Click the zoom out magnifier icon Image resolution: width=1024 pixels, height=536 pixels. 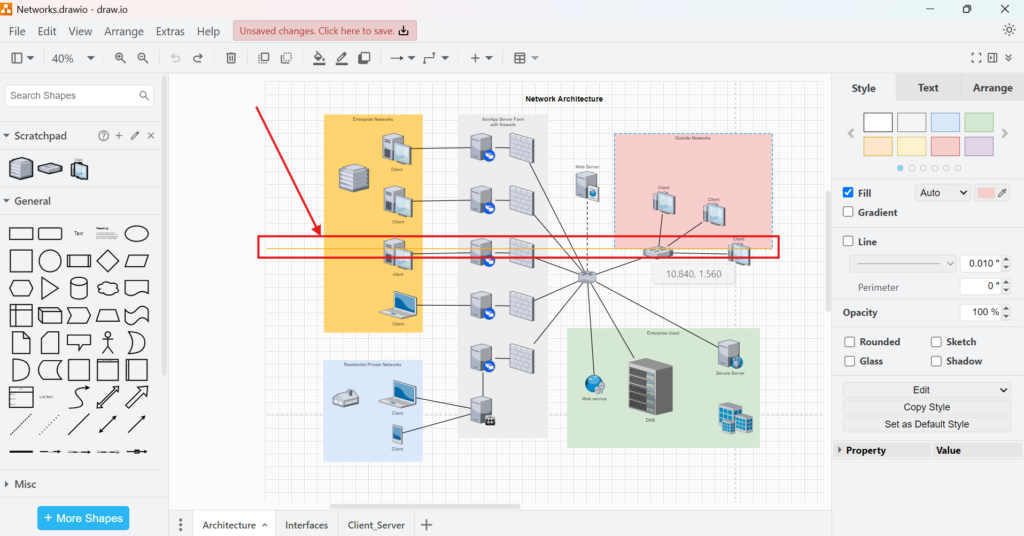(143, 58)
